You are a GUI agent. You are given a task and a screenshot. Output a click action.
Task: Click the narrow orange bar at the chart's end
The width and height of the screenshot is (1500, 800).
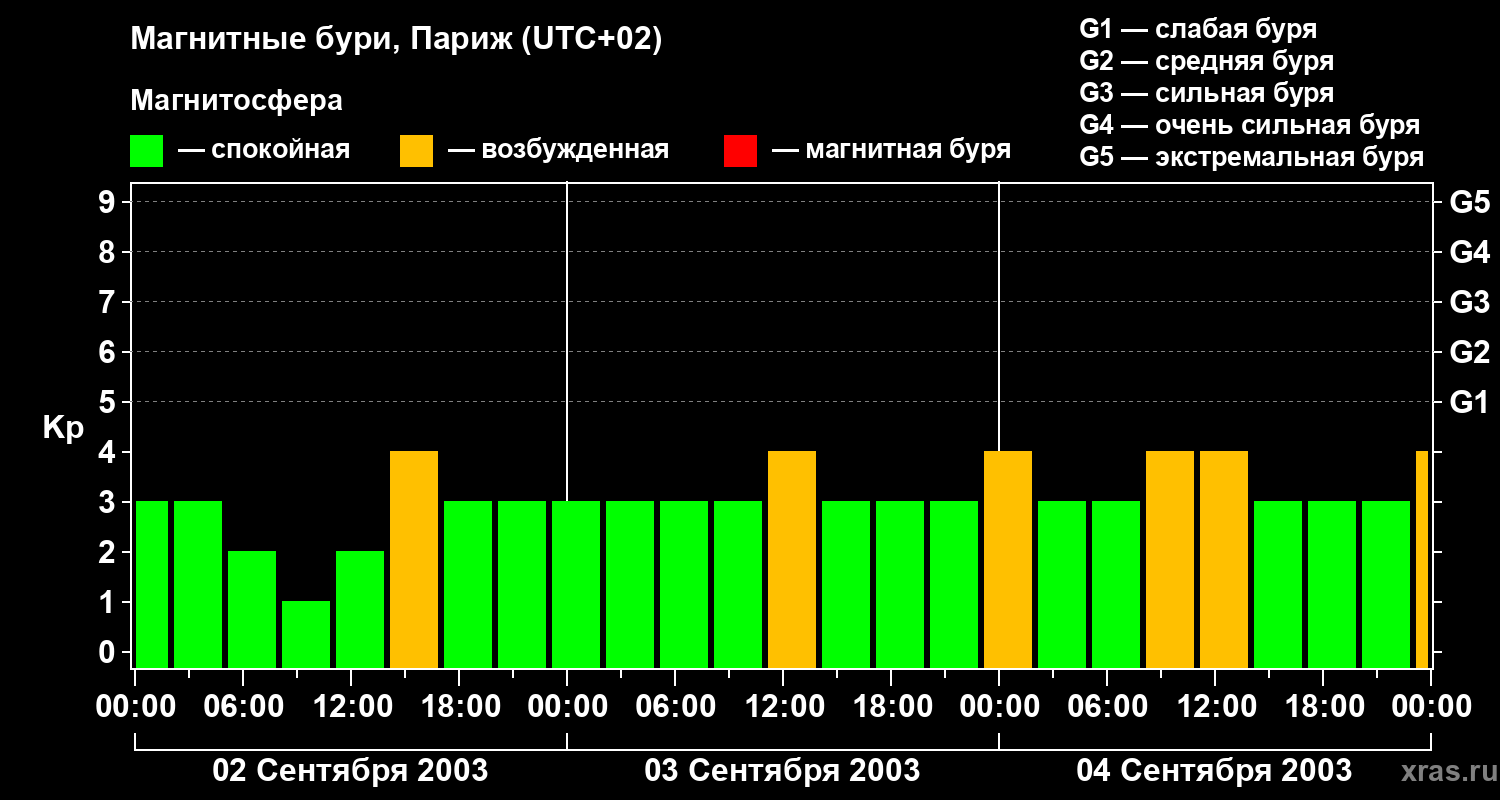1422,559
